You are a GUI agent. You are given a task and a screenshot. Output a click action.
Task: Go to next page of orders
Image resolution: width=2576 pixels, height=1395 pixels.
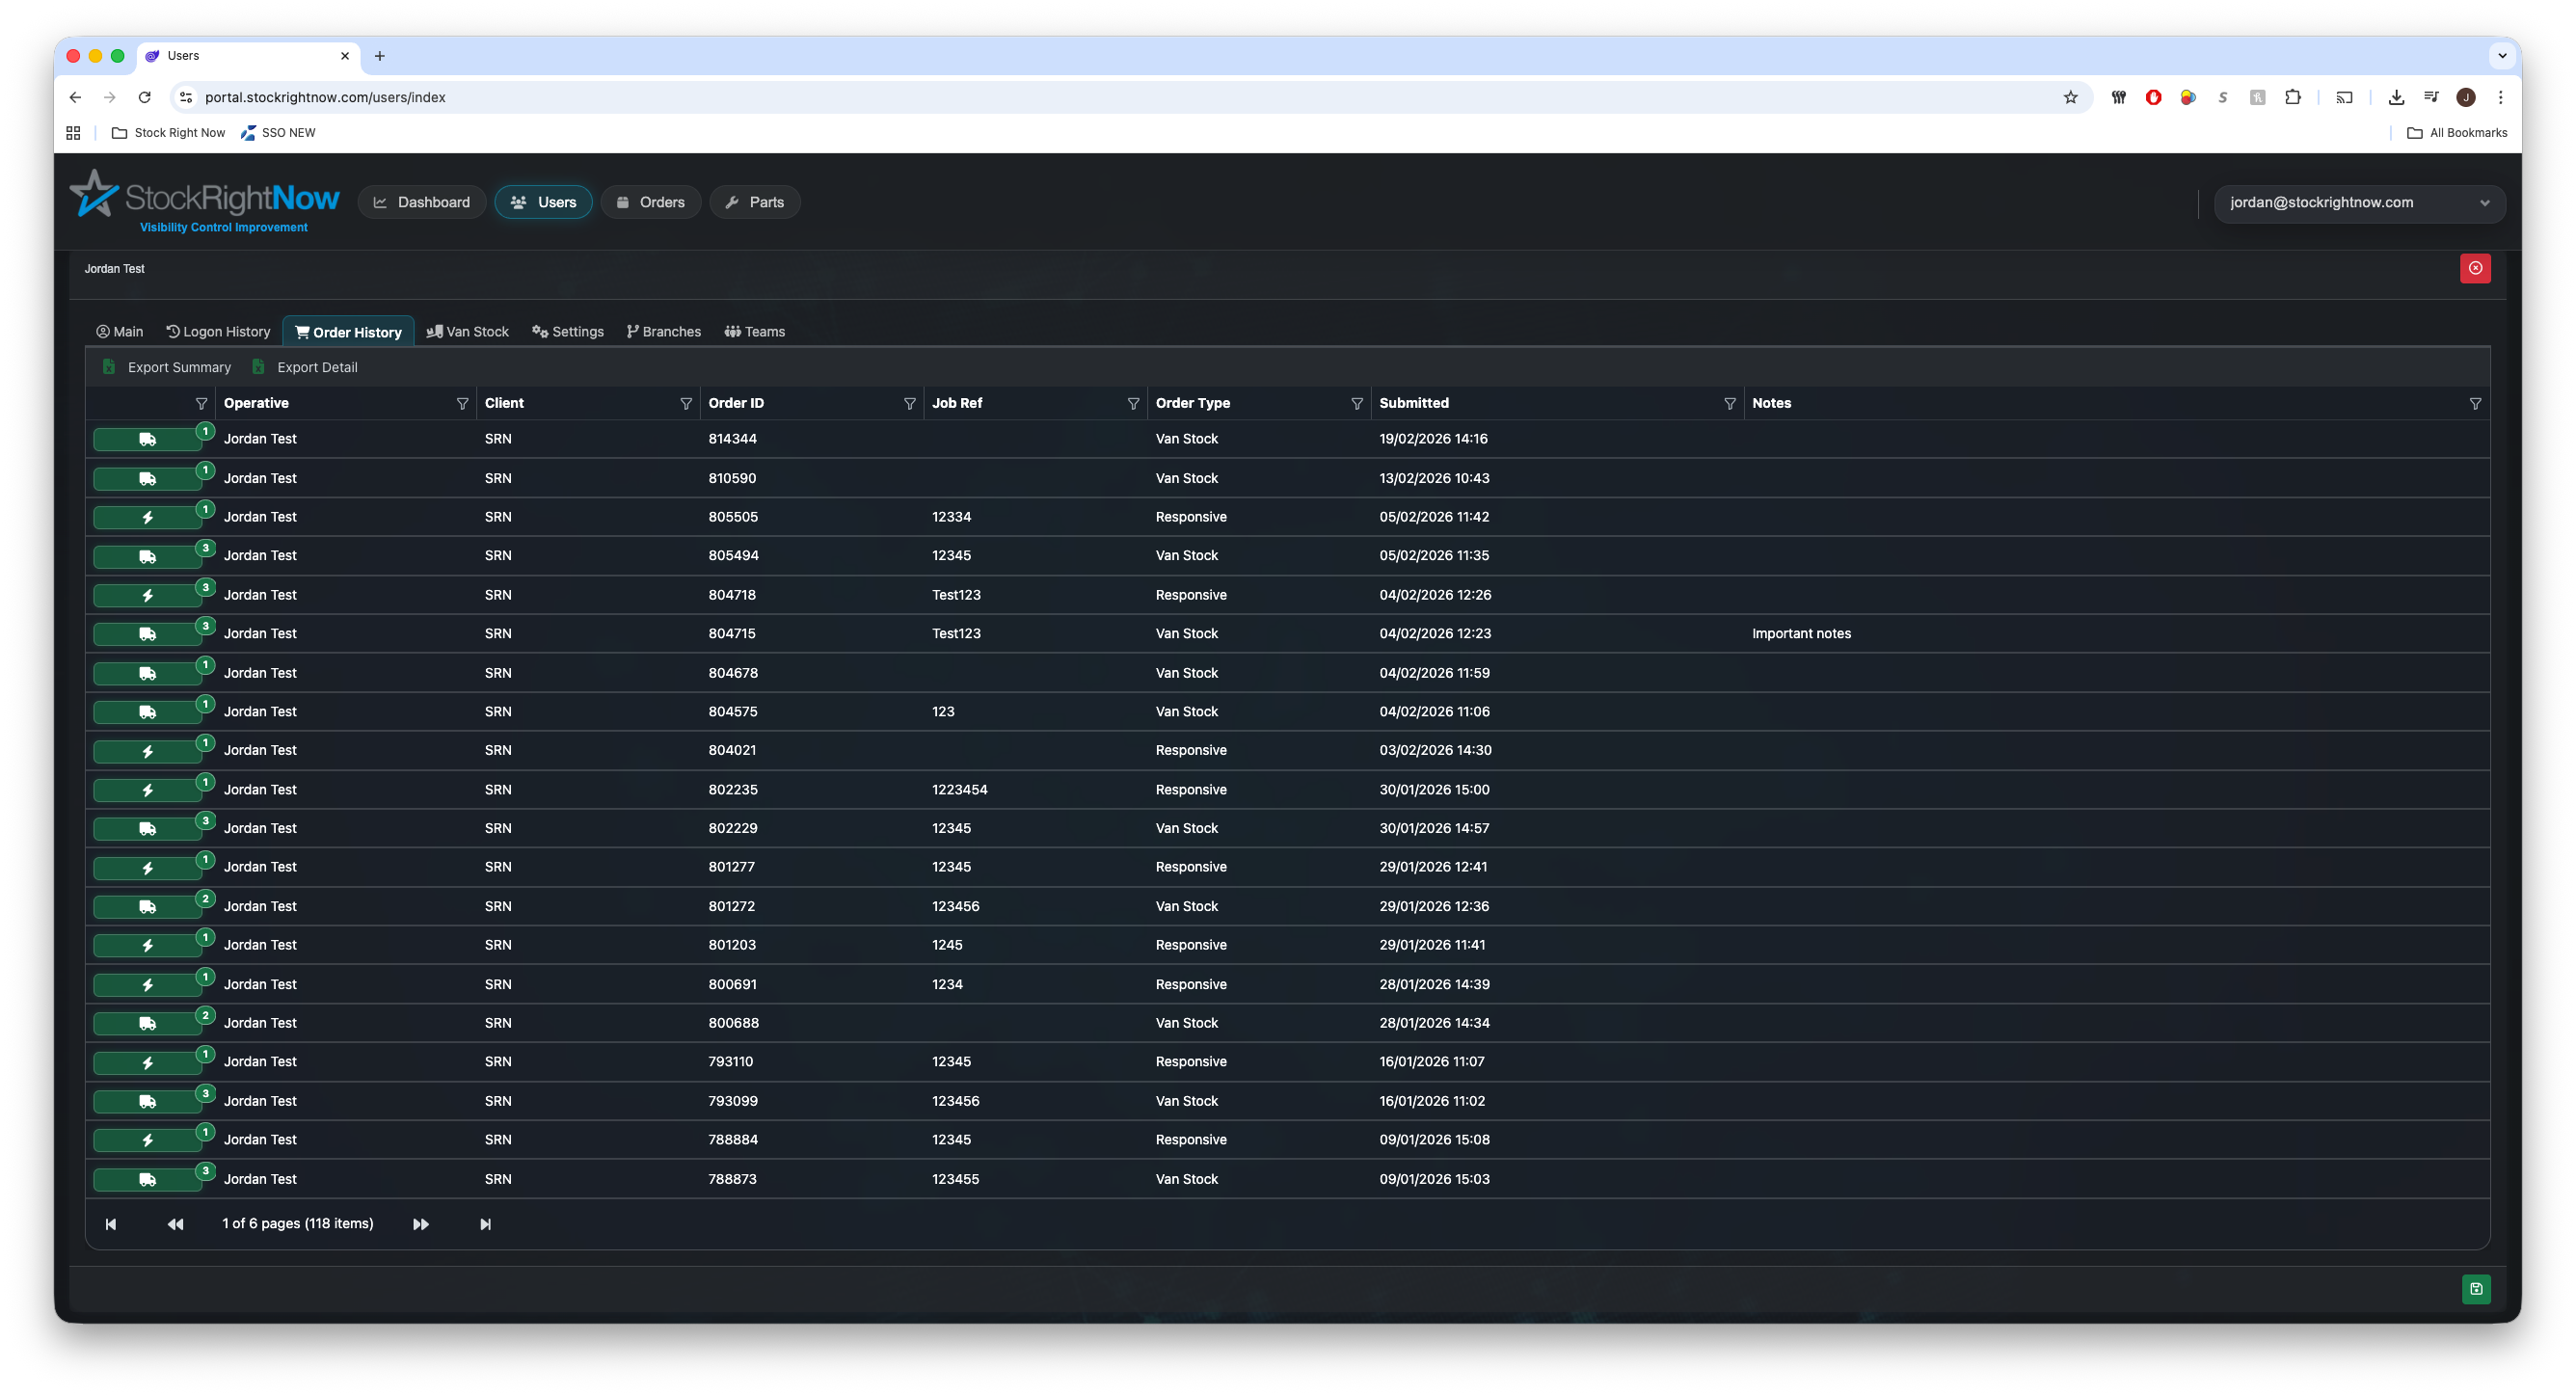(421, 1224)
